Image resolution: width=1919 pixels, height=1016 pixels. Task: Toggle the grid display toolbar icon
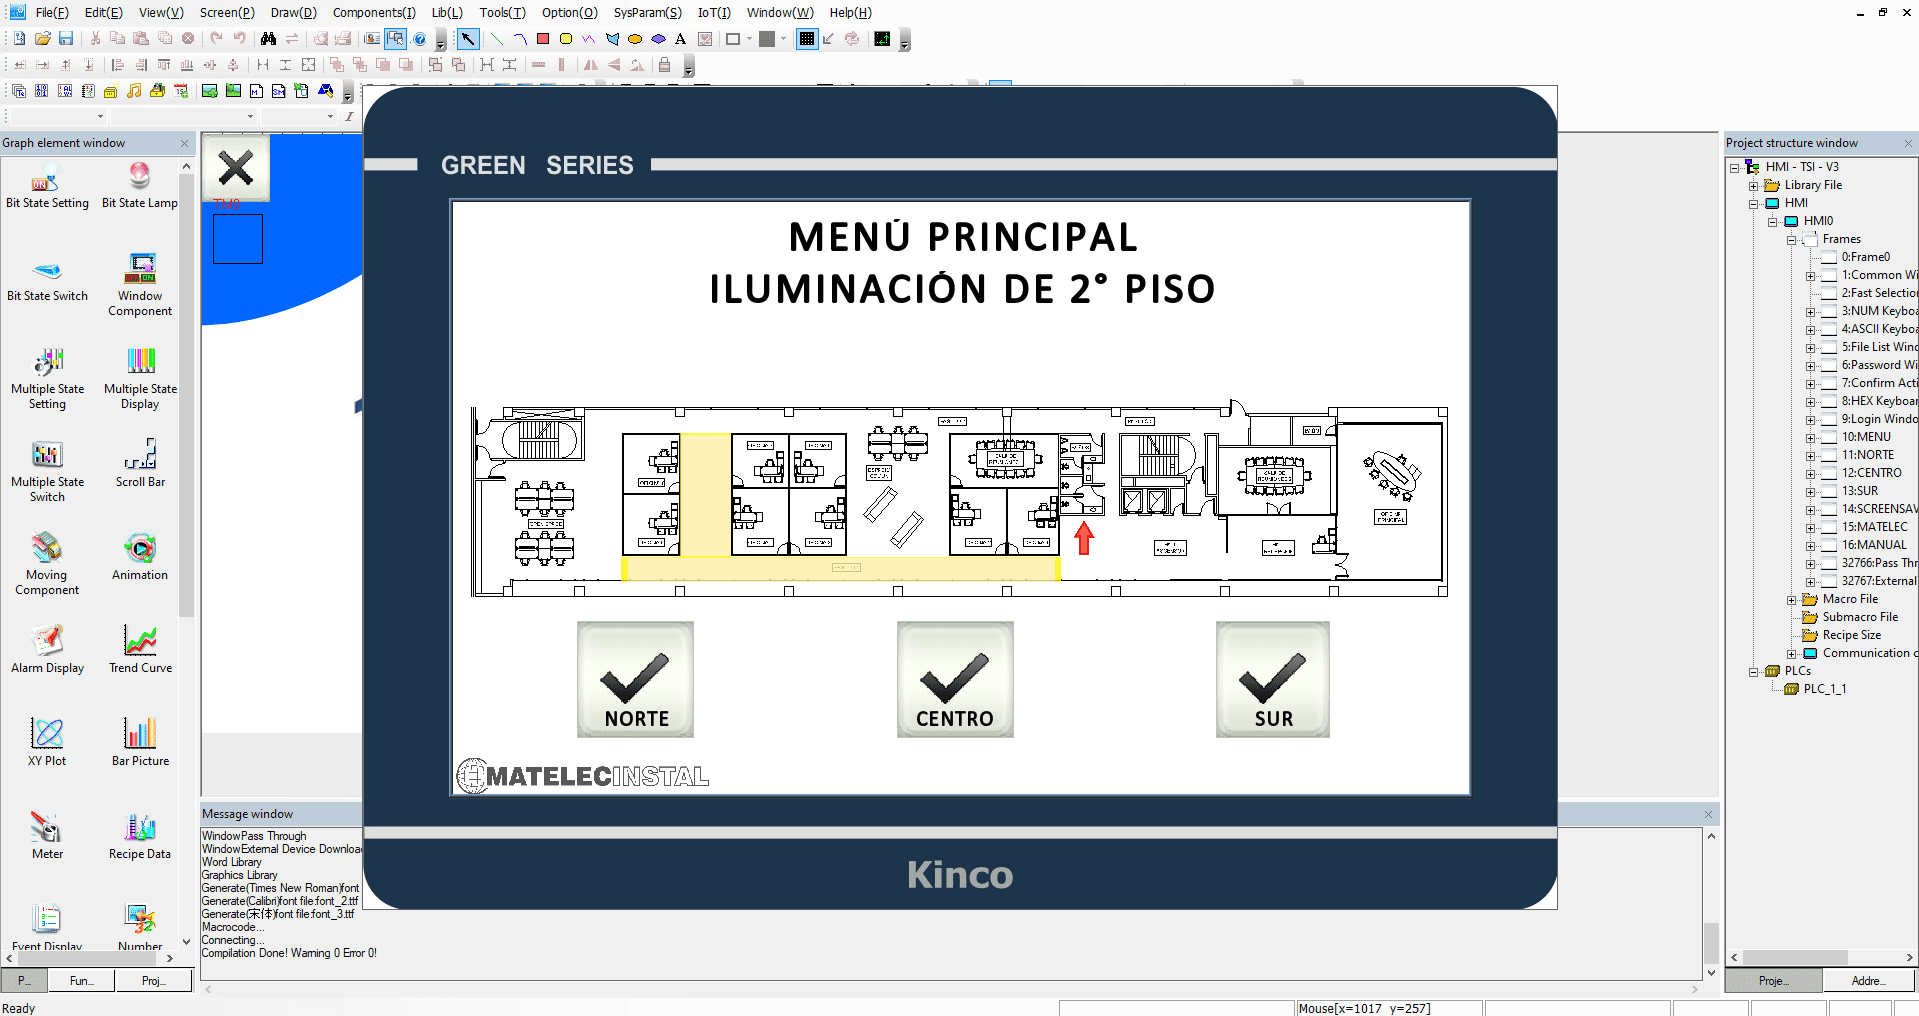(806, 39)
